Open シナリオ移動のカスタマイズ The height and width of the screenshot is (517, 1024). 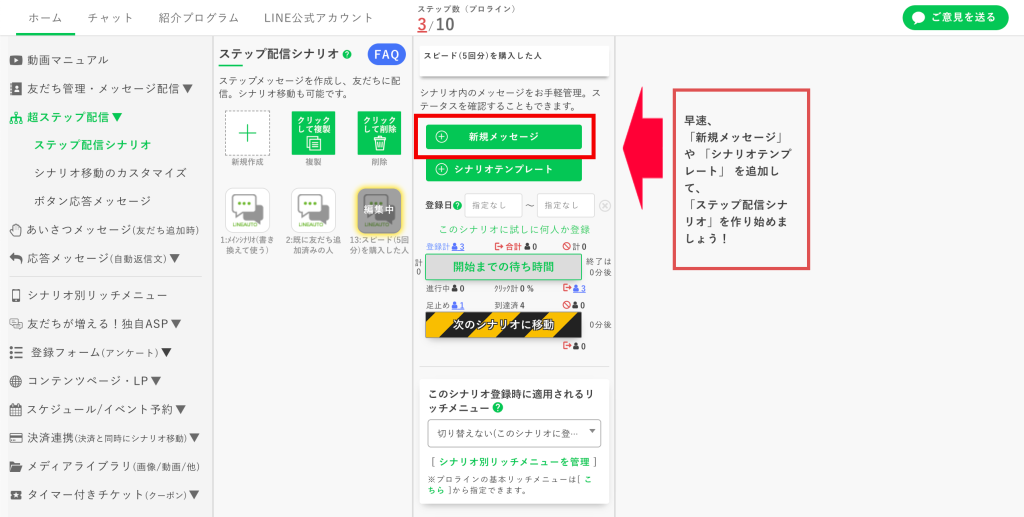(x=110, y=173)
